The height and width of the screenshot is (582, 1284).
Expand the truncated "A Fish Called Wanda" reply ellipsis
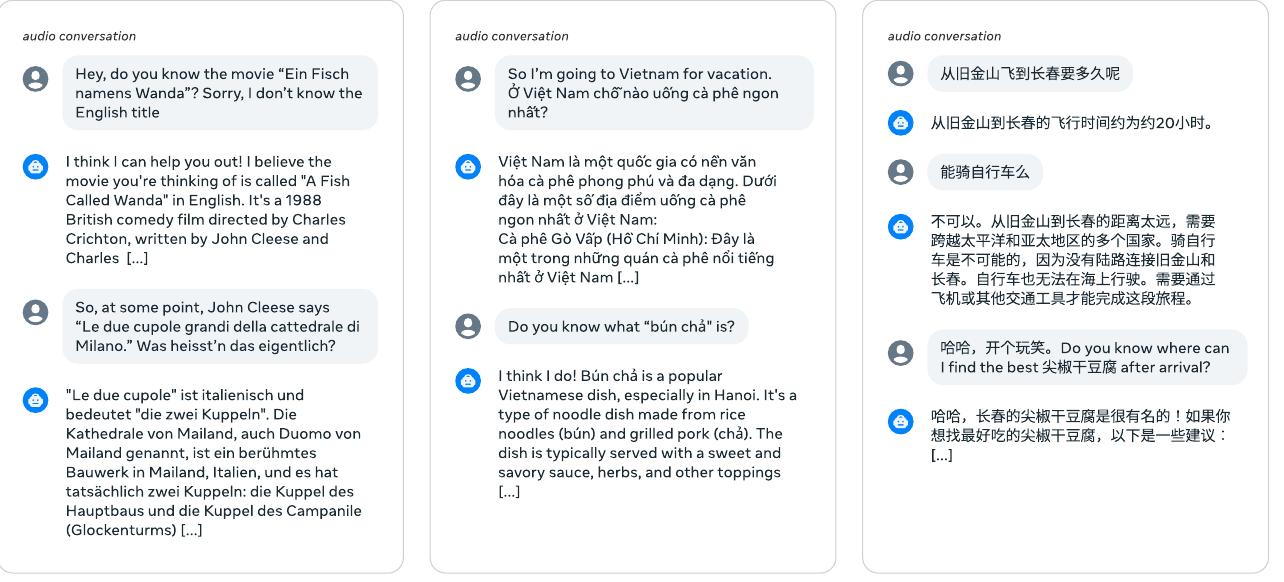pos(137,258)
